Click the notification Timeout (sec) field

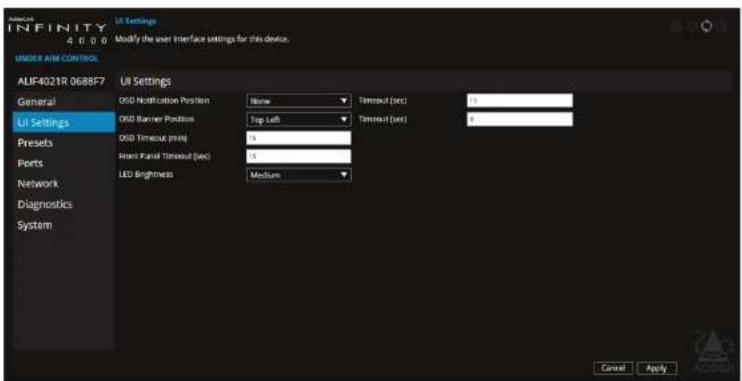click(x=520, y=101)
